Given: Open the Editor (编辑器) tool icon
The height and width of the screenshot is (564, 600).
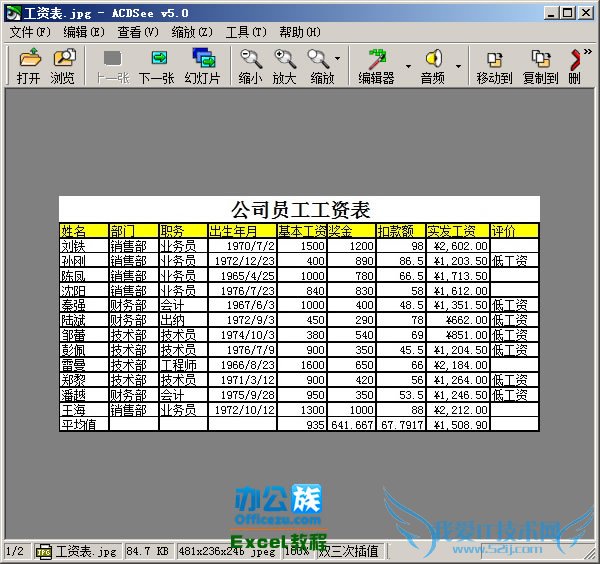Looking at the screenshot, I should (x=377, y=58).
